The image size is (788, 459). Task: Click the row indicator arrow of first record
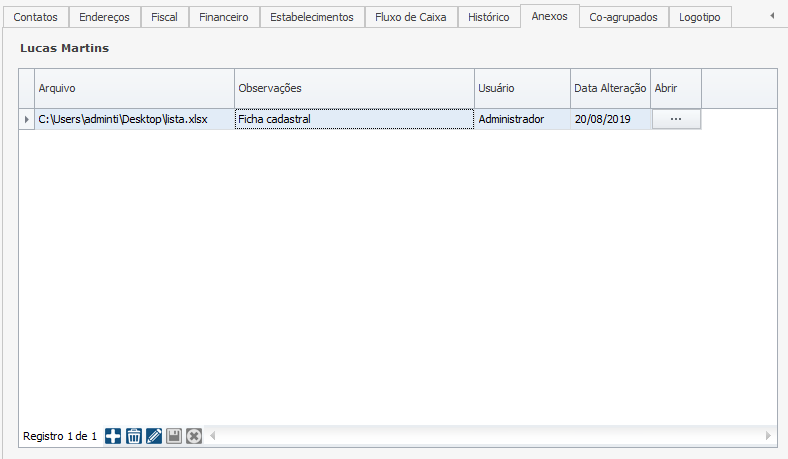27,119
